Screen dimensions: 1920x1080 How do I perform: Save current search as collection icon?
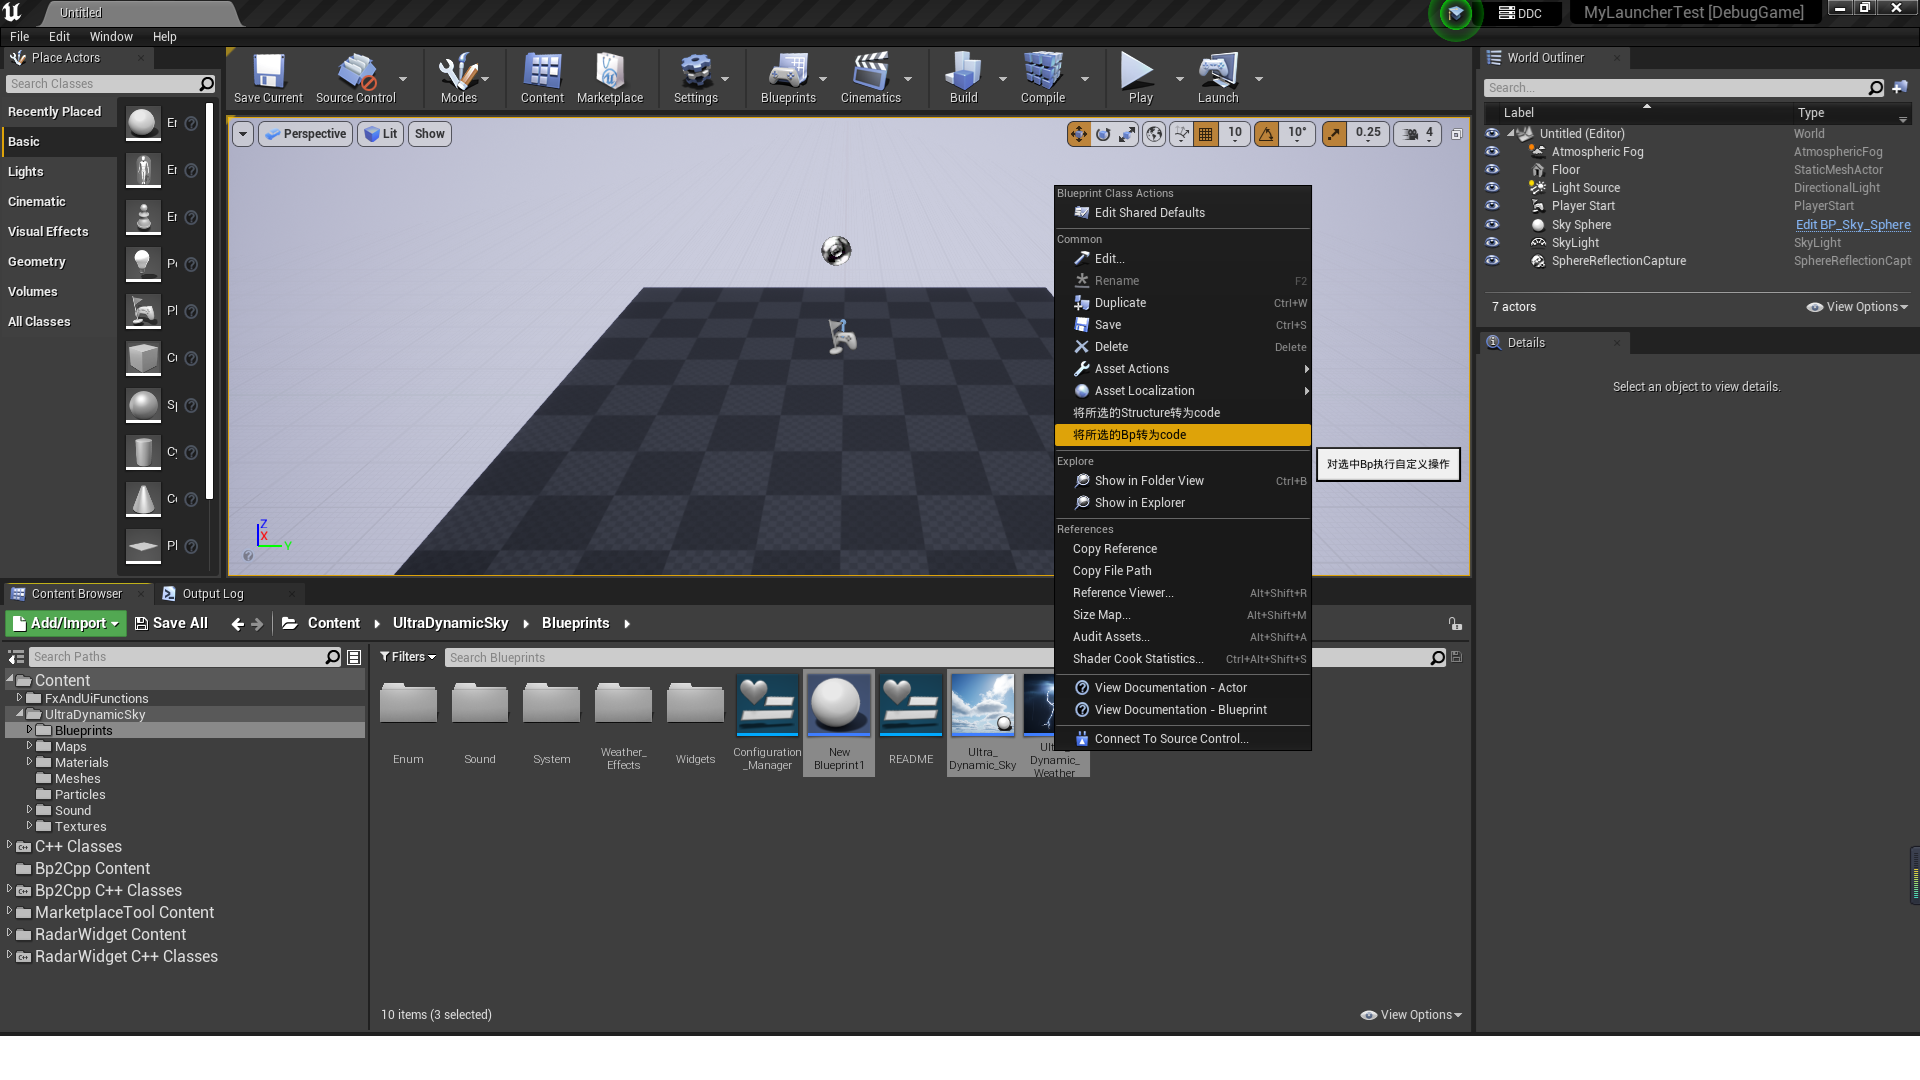click(x=1456, y=657)
